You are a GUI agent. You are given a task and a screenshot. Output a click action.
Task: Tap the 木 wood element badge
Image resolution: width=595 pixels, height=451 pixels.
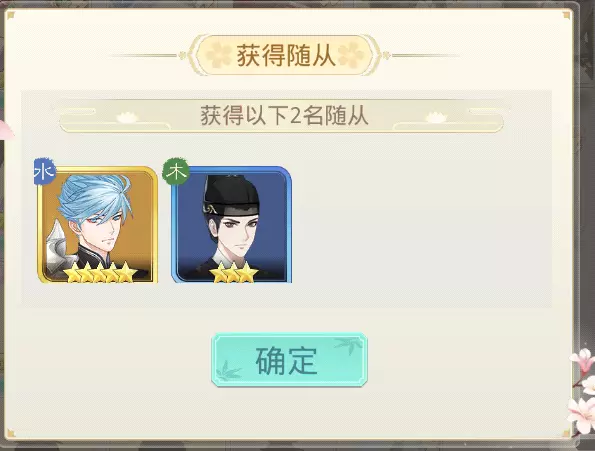point(176,172)
